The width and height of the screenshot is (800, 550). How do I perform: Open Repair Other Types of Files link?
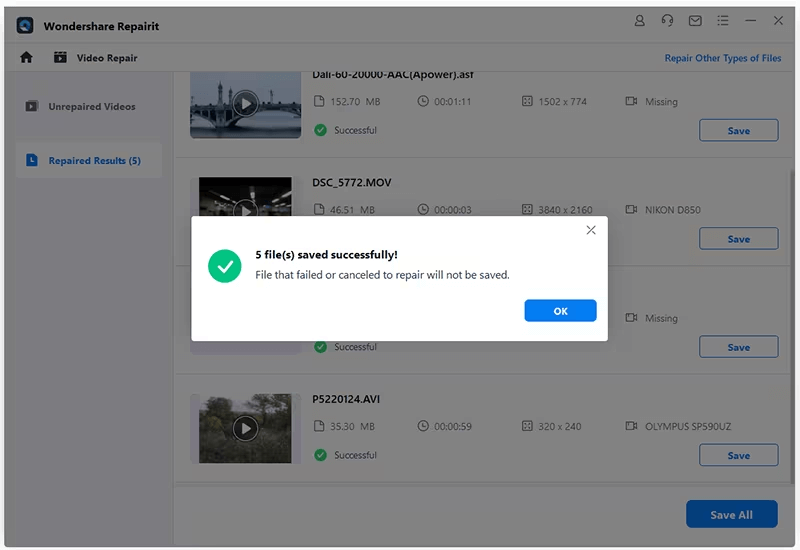[x=722, y=58]
